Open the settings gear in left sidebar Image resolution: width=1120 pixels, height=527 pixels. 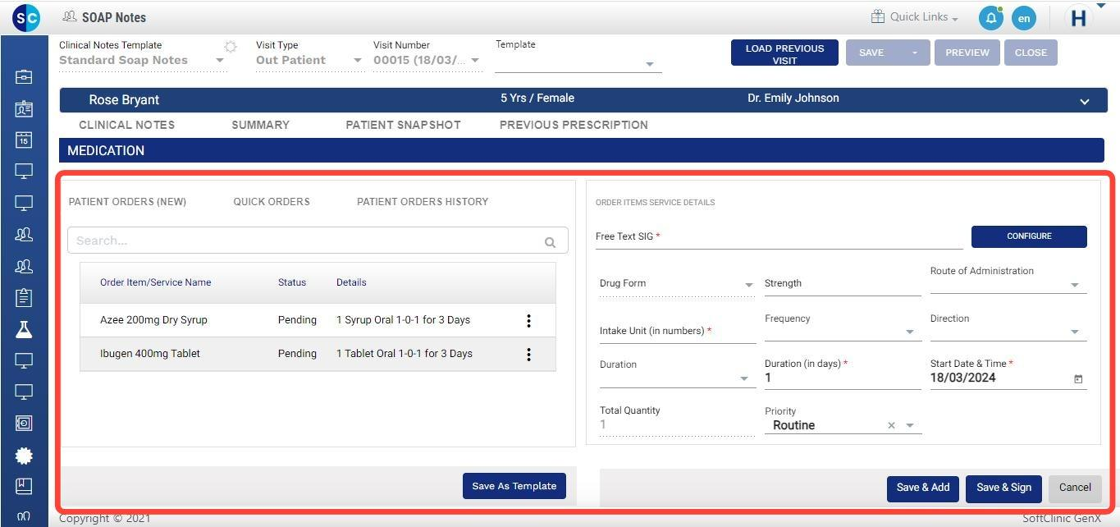24,455
